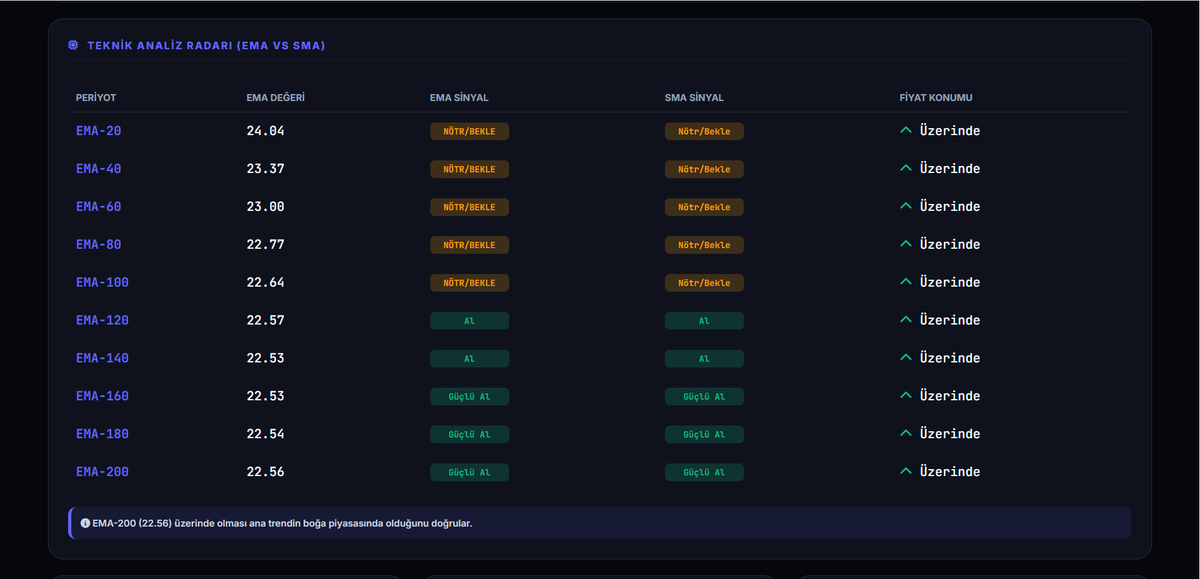Click the up chevron in the EMA-160 row
1200x579 pixels.
(x=905, y=395)
